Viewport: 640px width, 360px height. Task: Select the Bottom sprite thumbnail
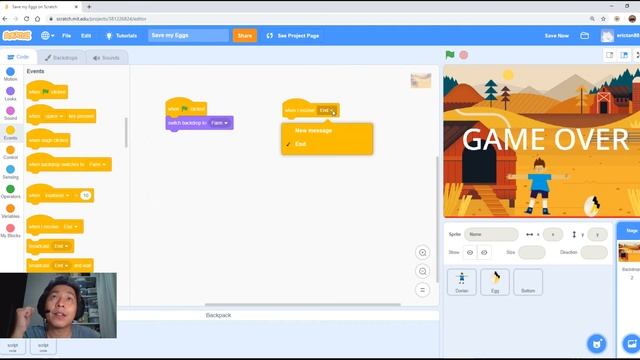528,282
